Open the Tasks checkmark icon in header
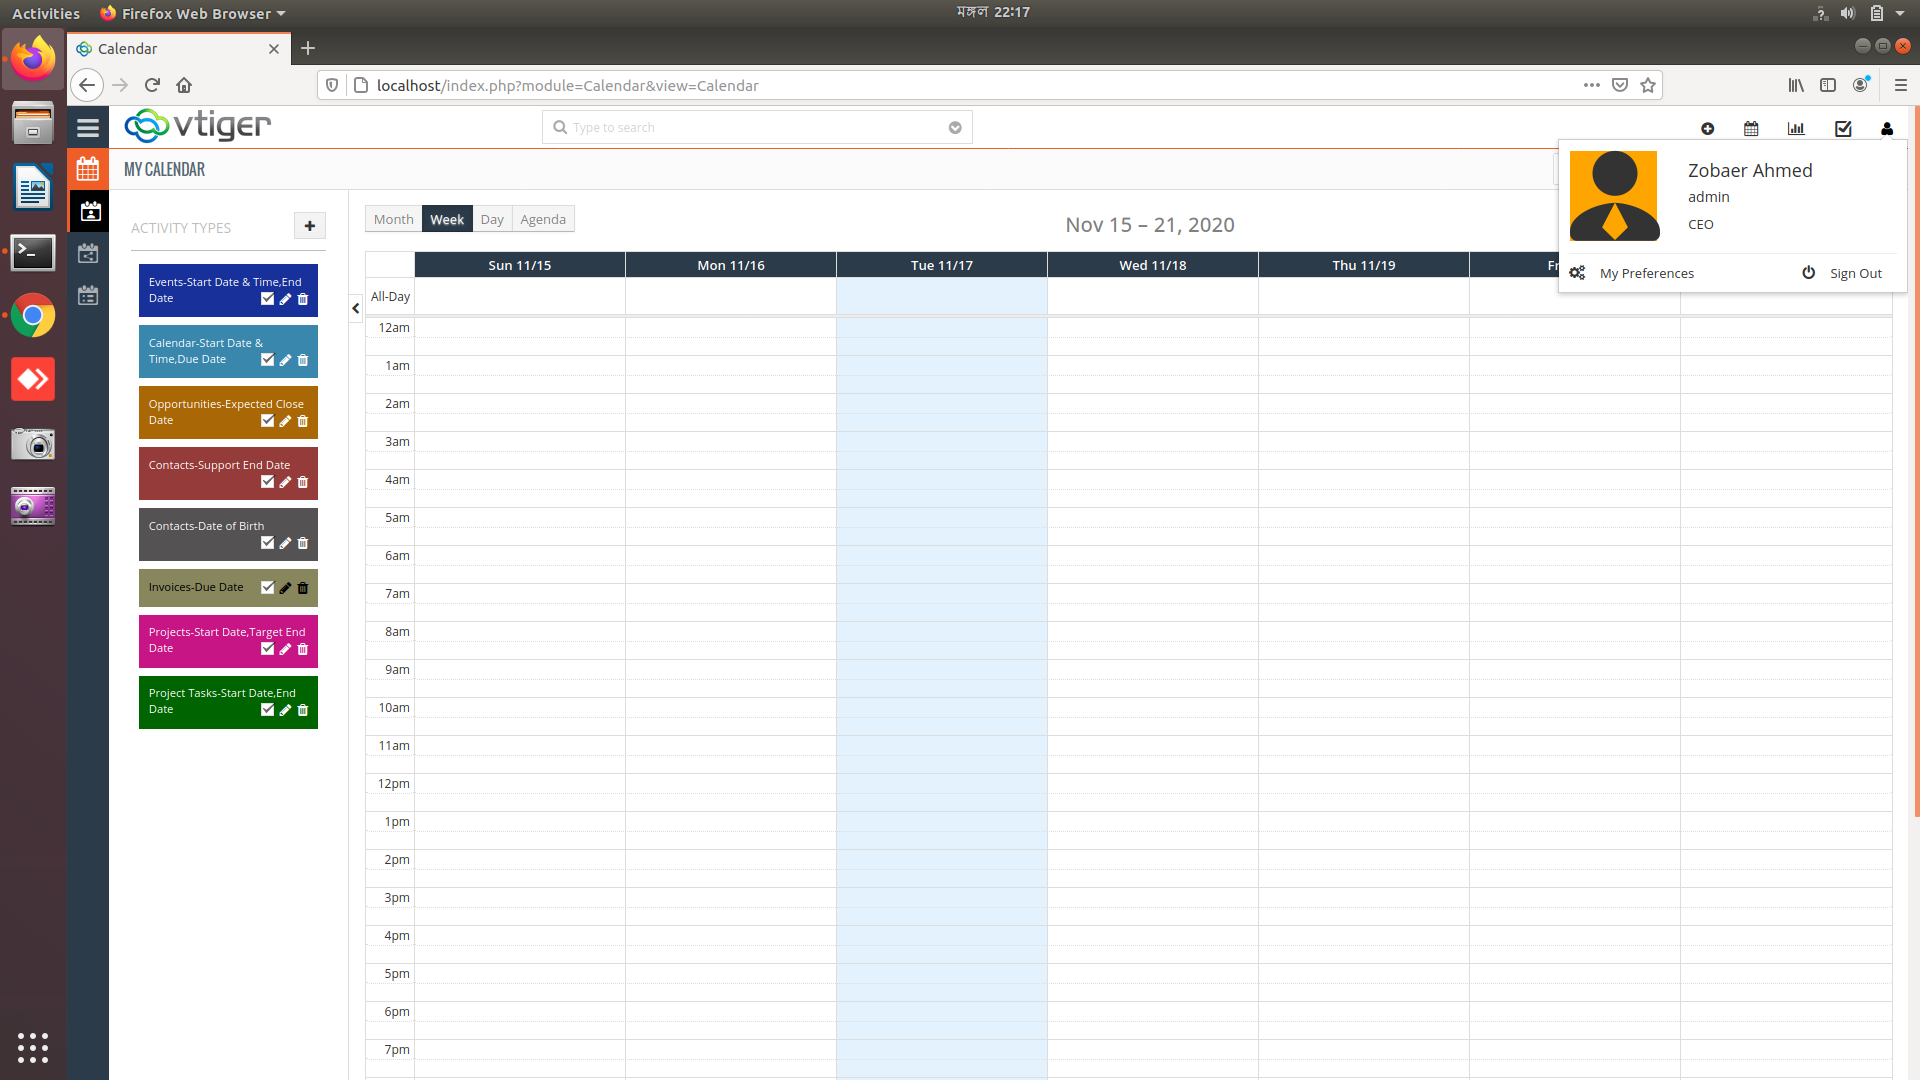The width and height of the screenshot is (1920, 1080). click(x=1843, y=129)
